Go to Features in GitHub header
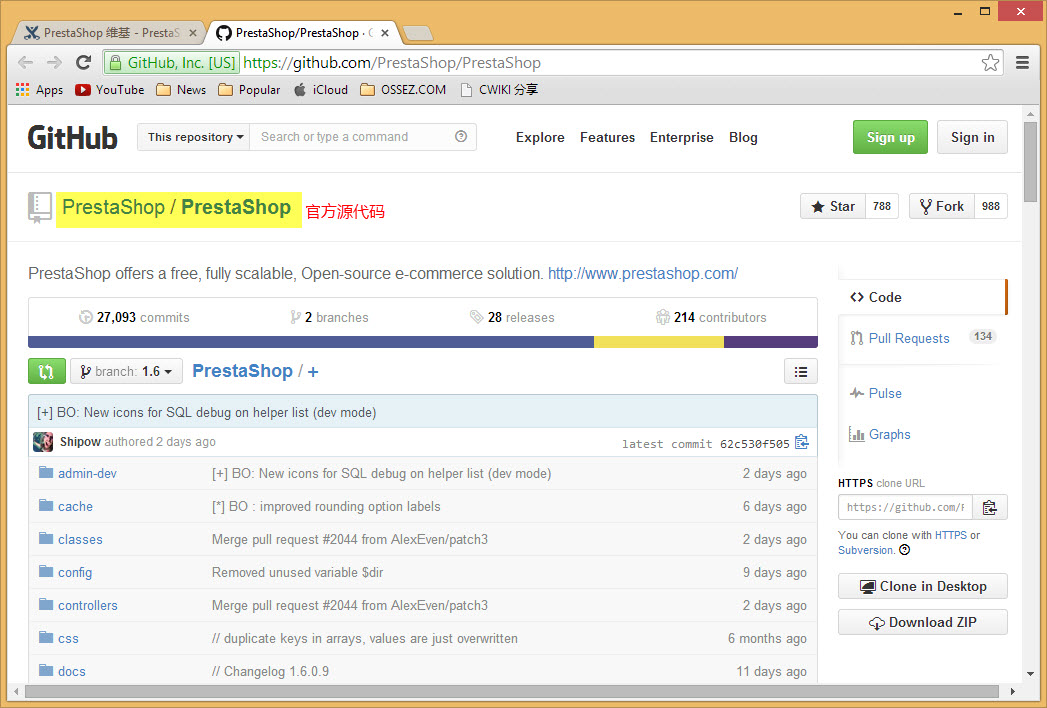The height and width of the screenshot is (708, 1047). [608, 137]
